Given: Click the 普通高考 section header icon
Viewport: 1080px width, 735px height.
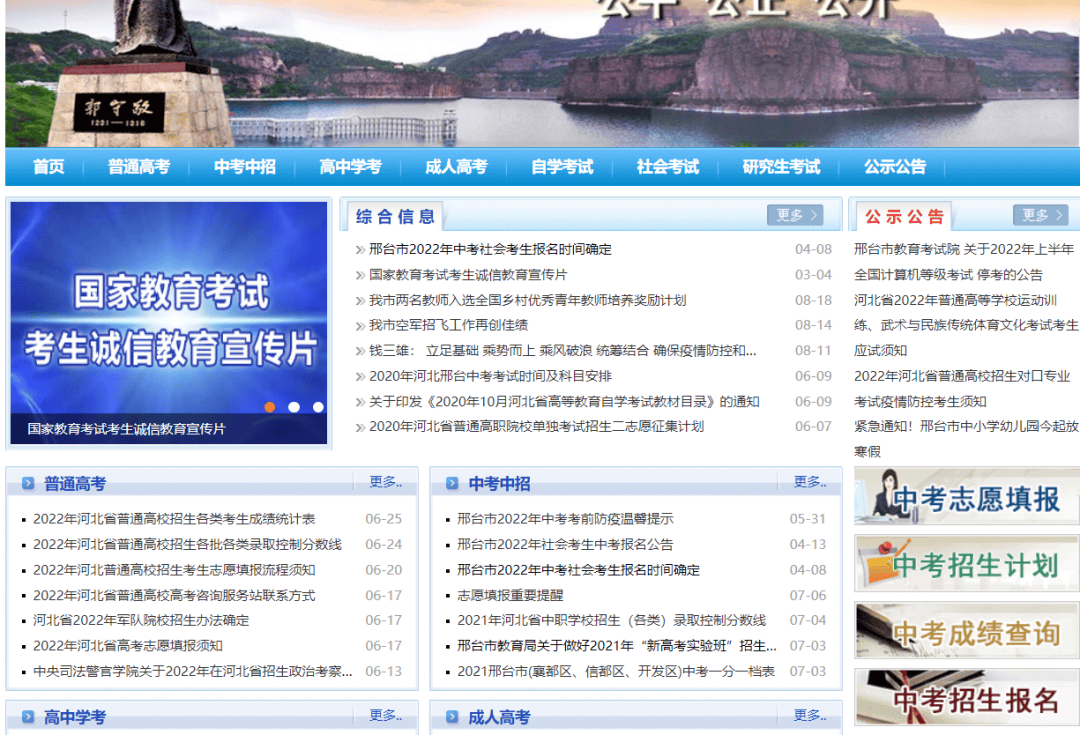Looking at the screenshot, I should coord(28,484).
